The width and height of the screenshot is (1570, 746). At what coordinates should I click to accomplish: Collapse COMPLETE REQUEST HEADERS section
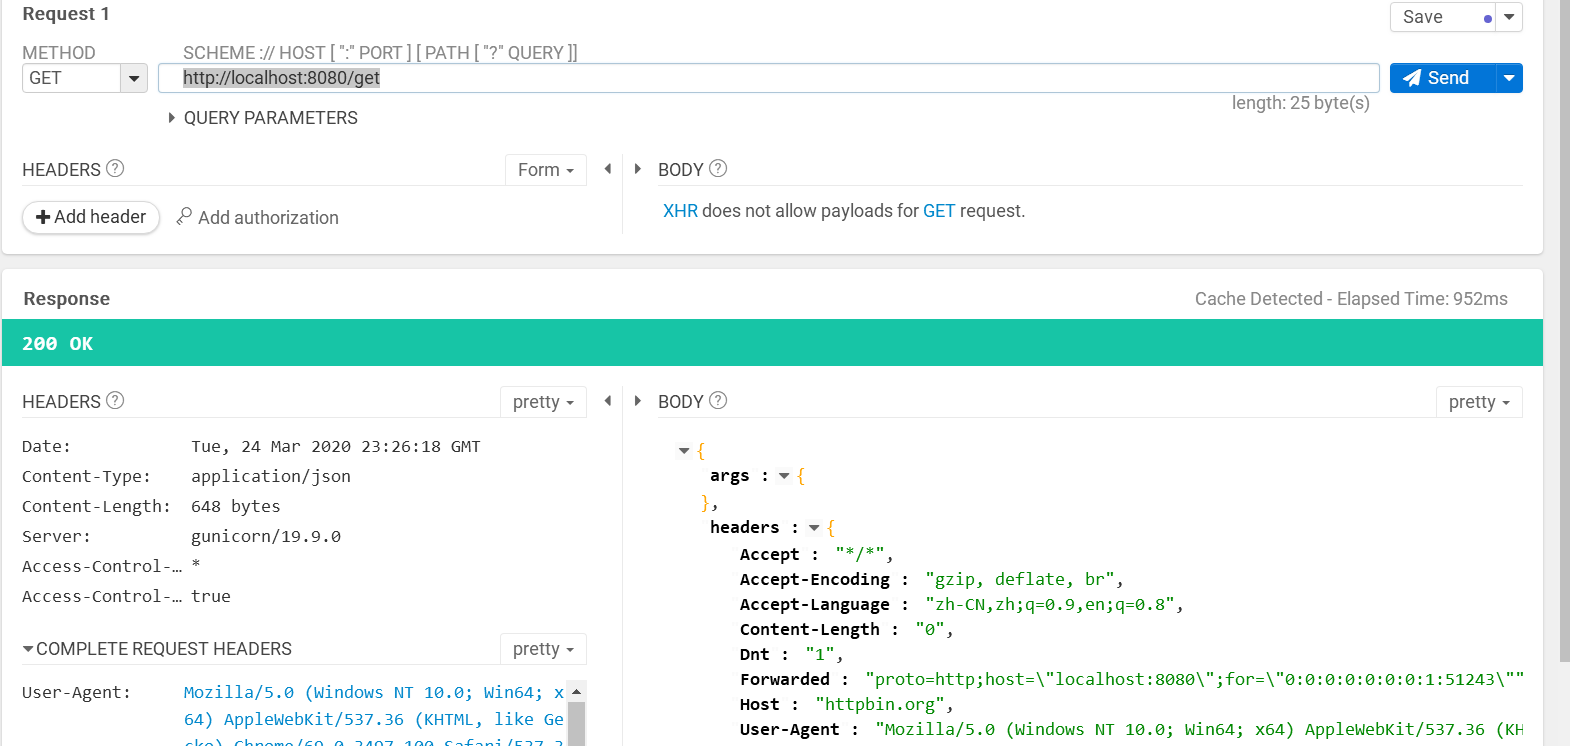click(157, 649)
